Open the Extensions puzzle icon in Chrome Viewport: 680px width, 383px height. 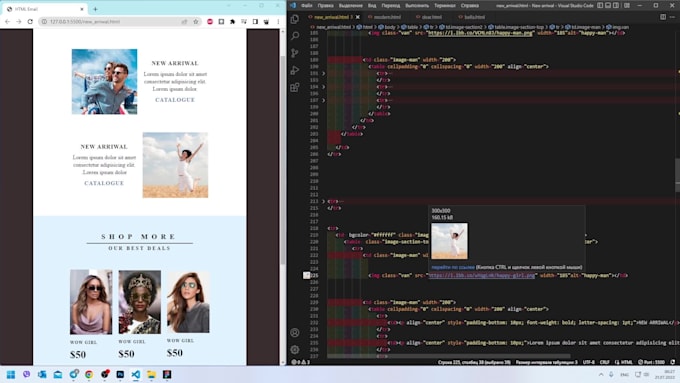point(232,21)
